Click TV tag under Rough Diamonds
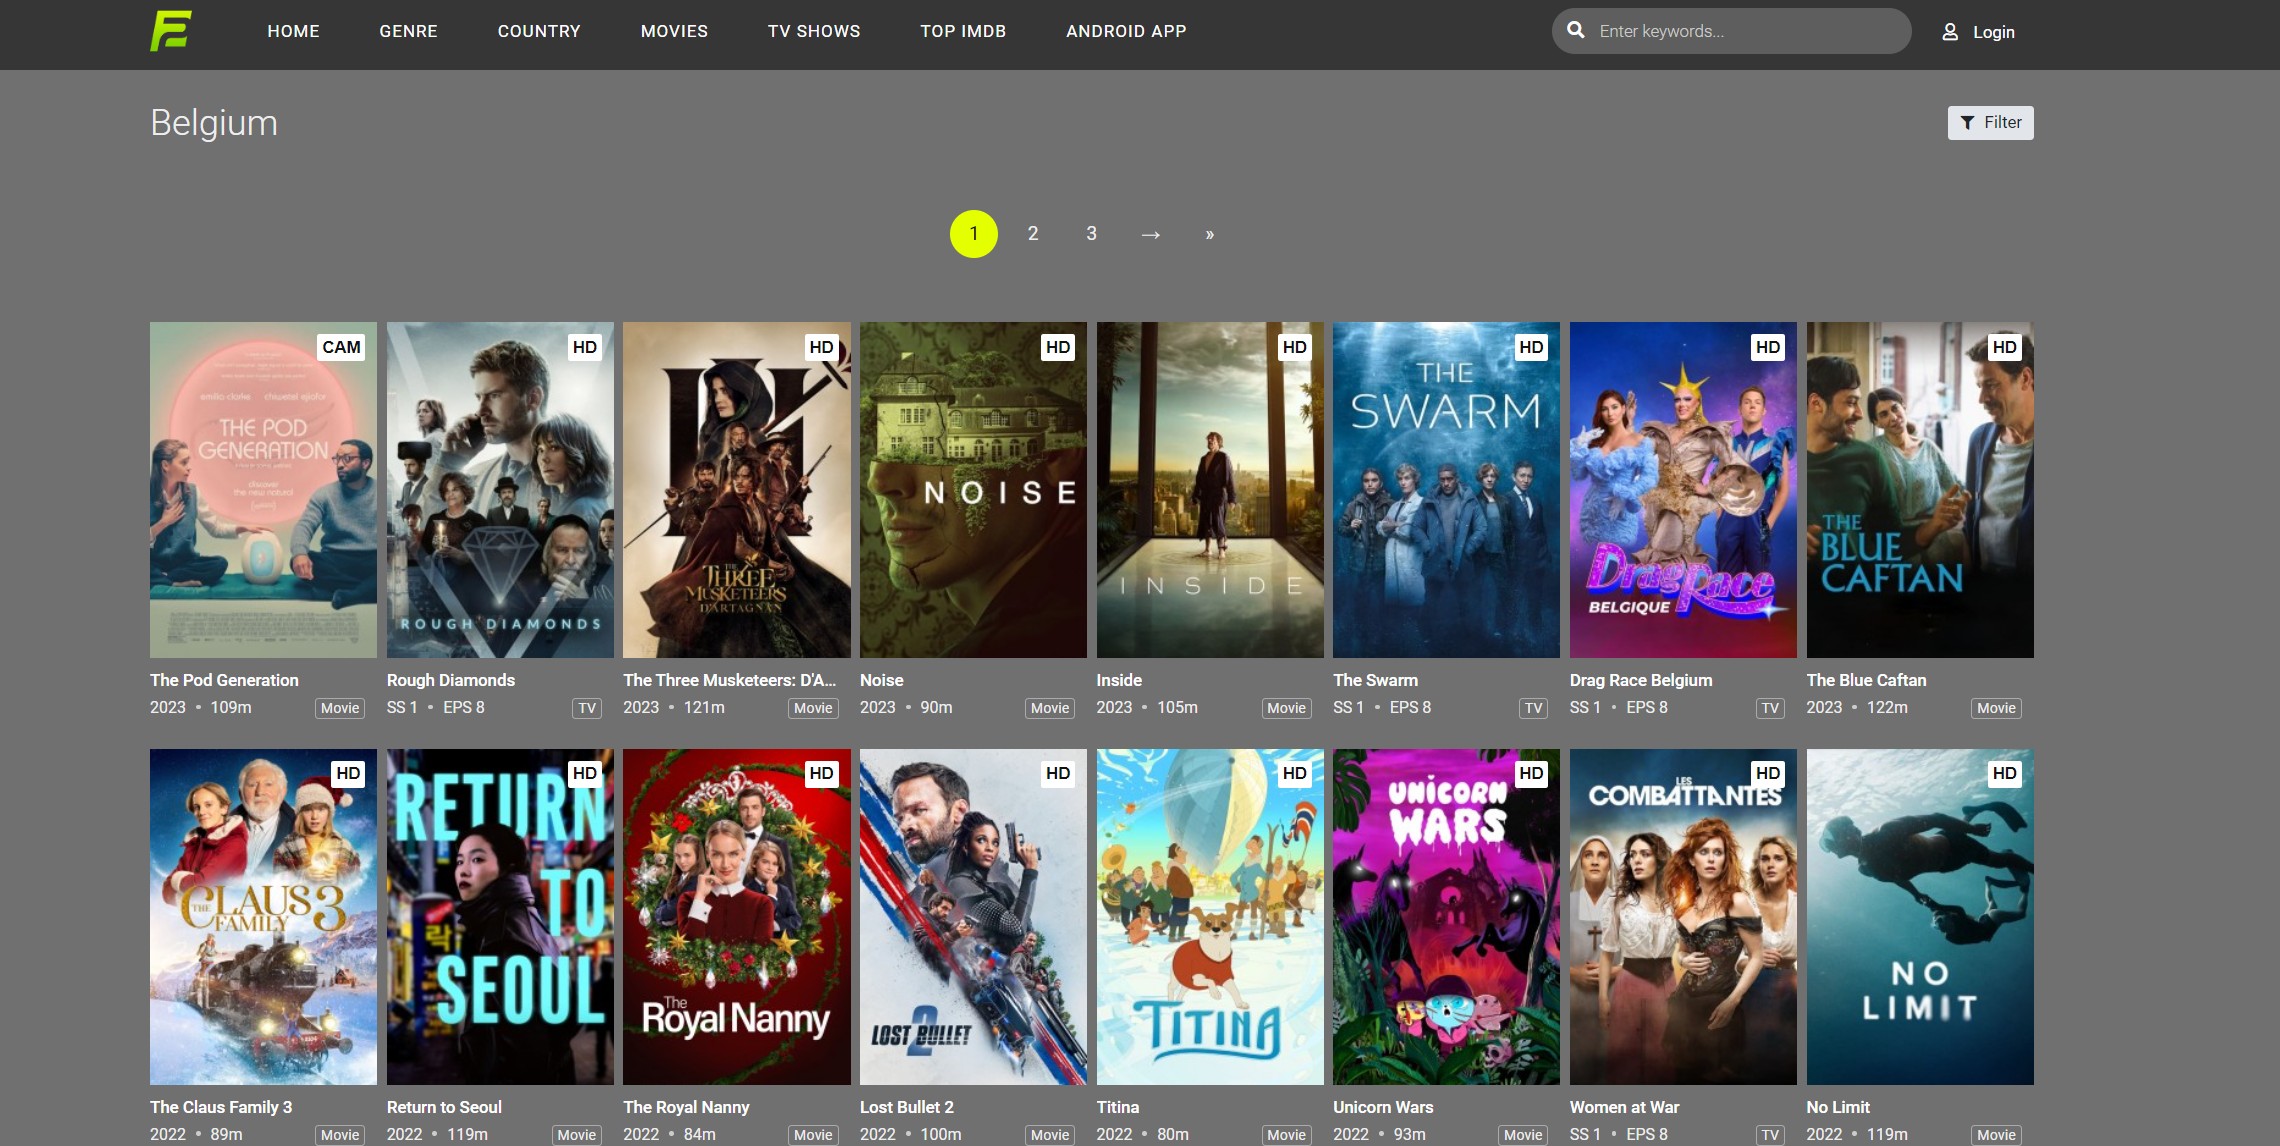The width and height of the screenshot is (2280, 1146). click(587, 708)
